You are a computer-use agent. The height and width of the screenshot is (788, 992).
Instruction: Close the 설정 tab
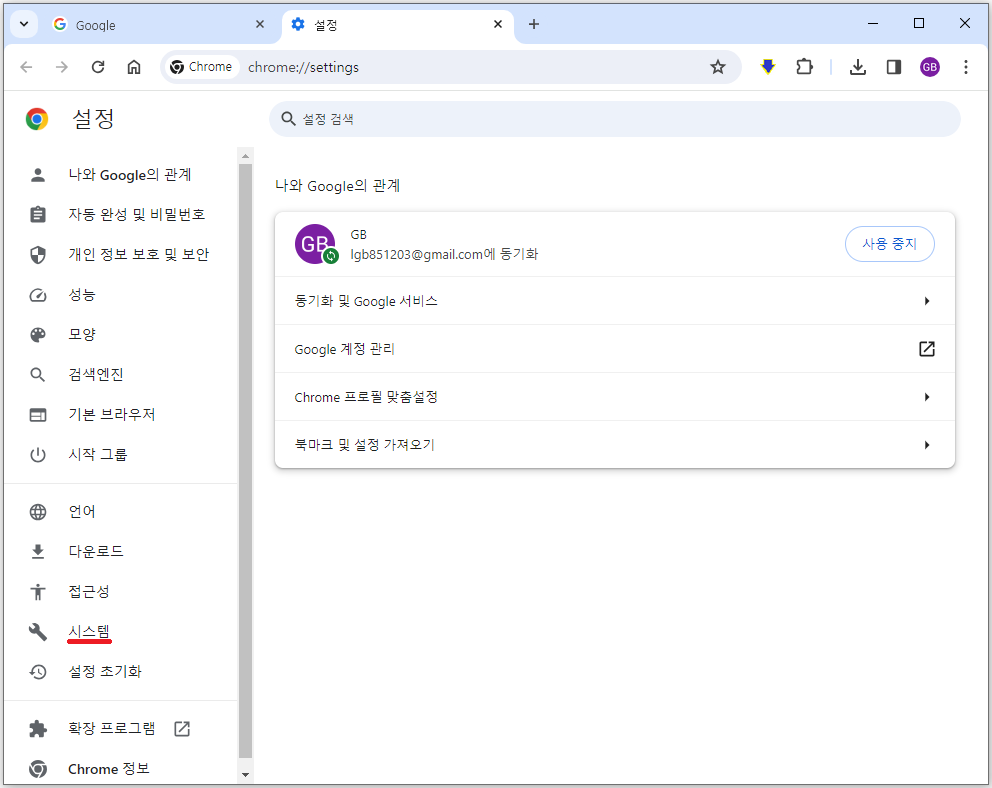[498, 24]
